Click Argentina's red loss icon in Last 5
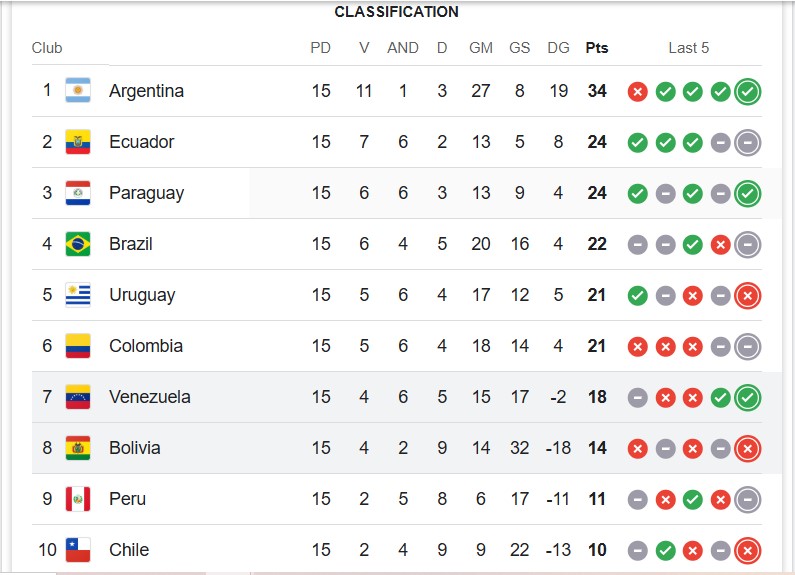 pos(637,92)
